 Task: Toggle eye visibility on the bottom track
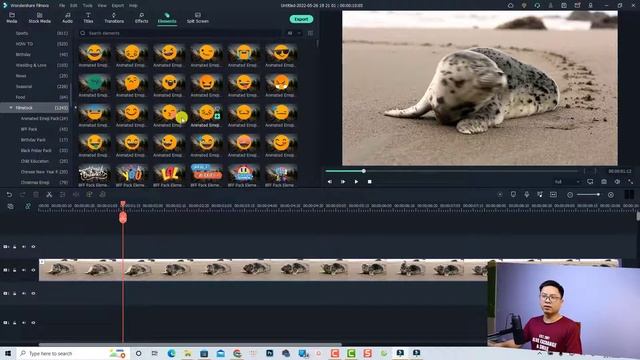tap(33, 323)
